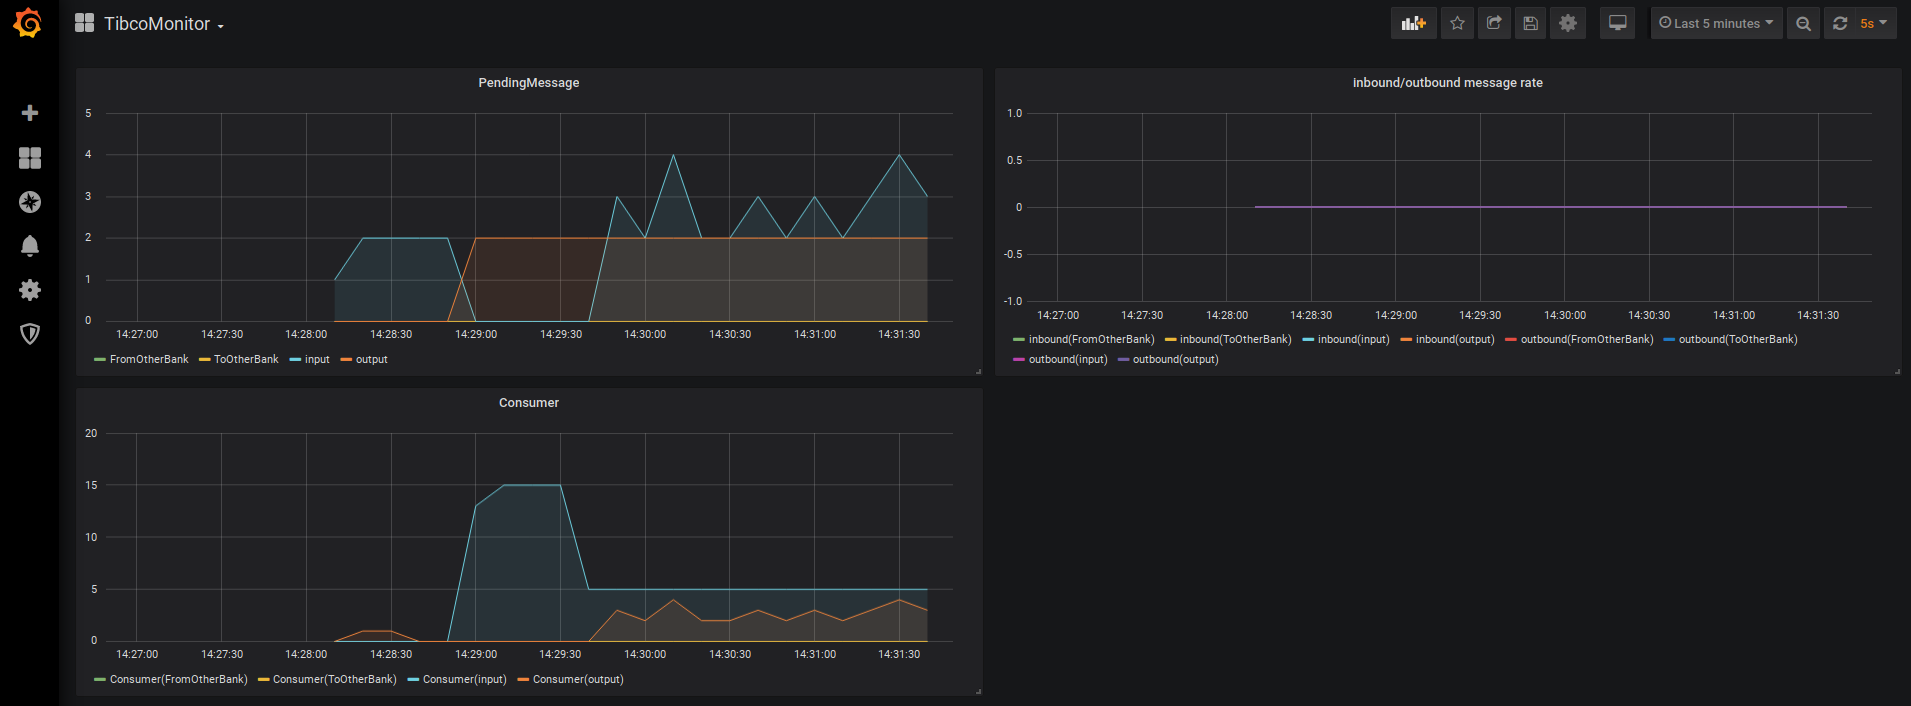Open the Explore compass icon
The width and height of the screenshot is (1911, 706).
(x=30, y=202)
